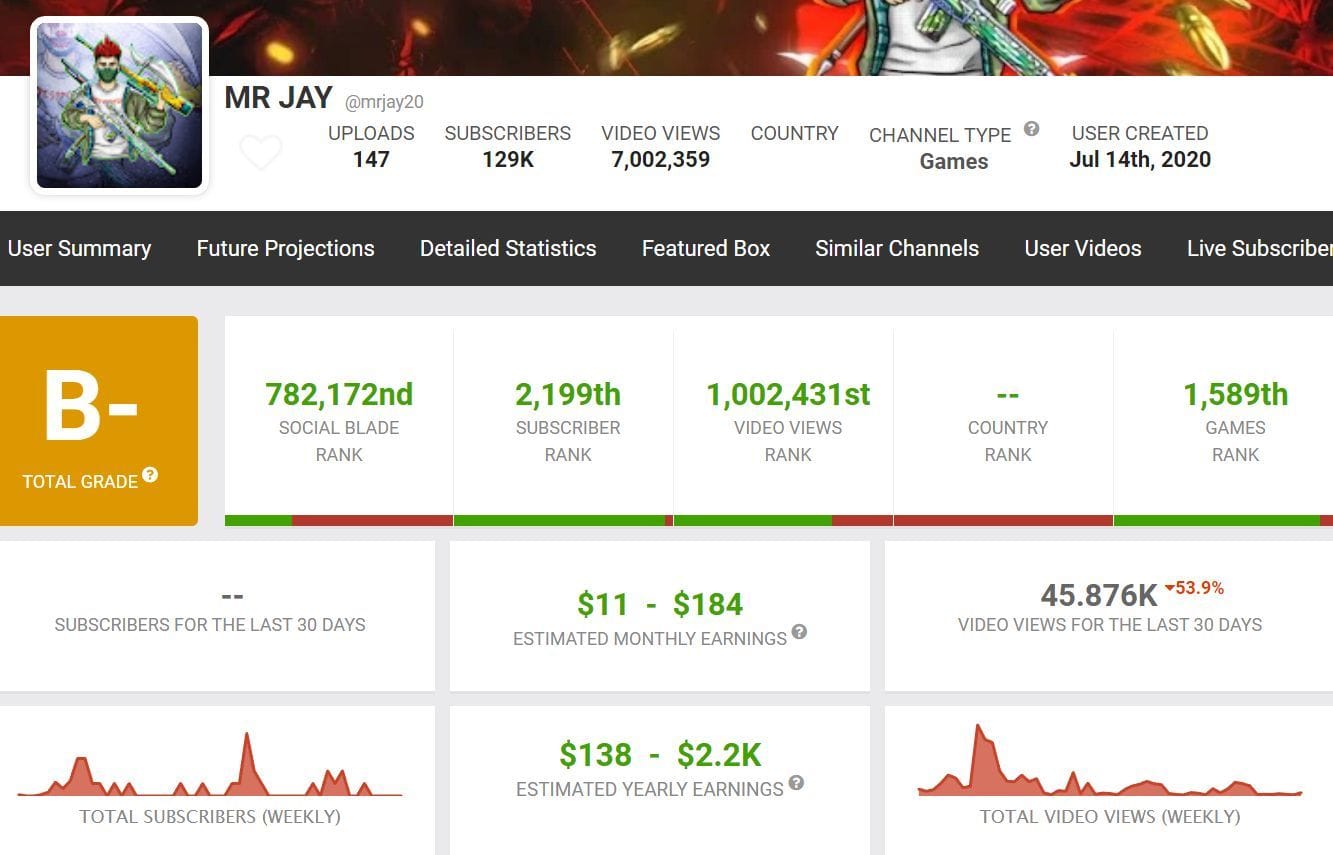Switch to the Future Projections tab
The image size is (1333, 855).
285,248
